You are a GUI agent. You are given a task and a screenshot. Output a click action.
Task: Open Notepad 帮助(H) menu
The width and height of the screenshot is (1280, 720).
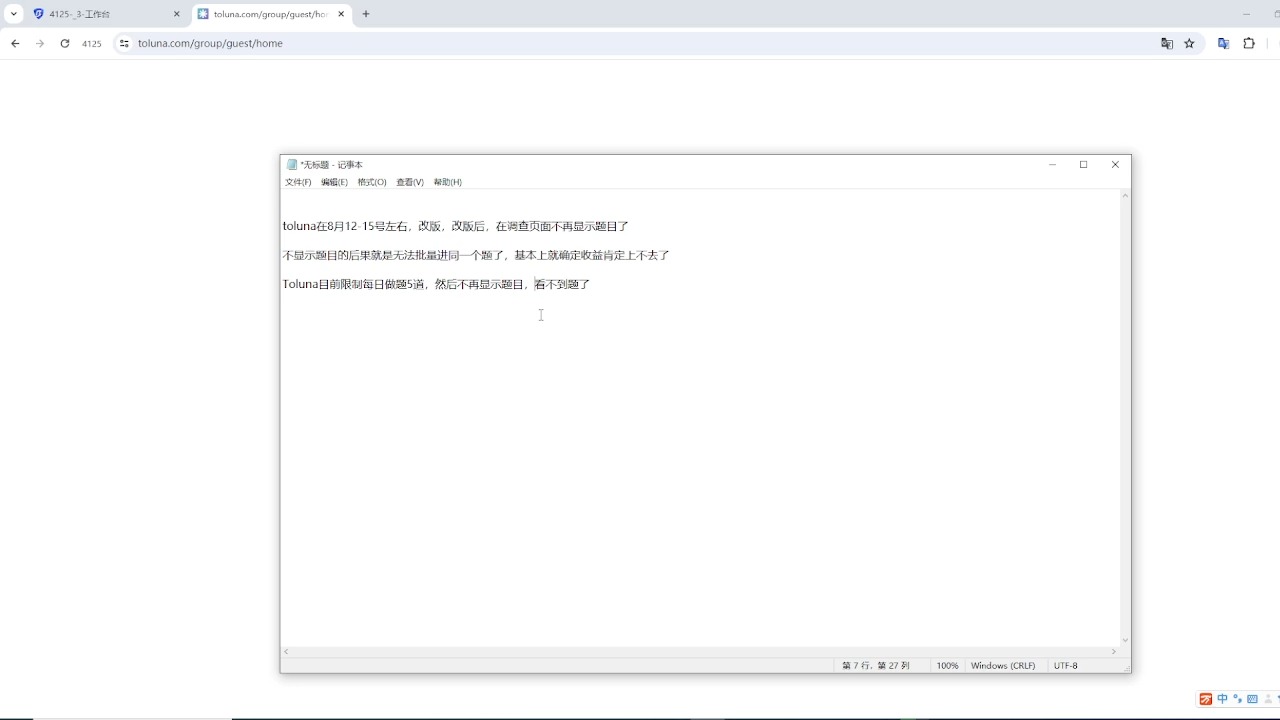pyautogui.click(x=447, y=182)
